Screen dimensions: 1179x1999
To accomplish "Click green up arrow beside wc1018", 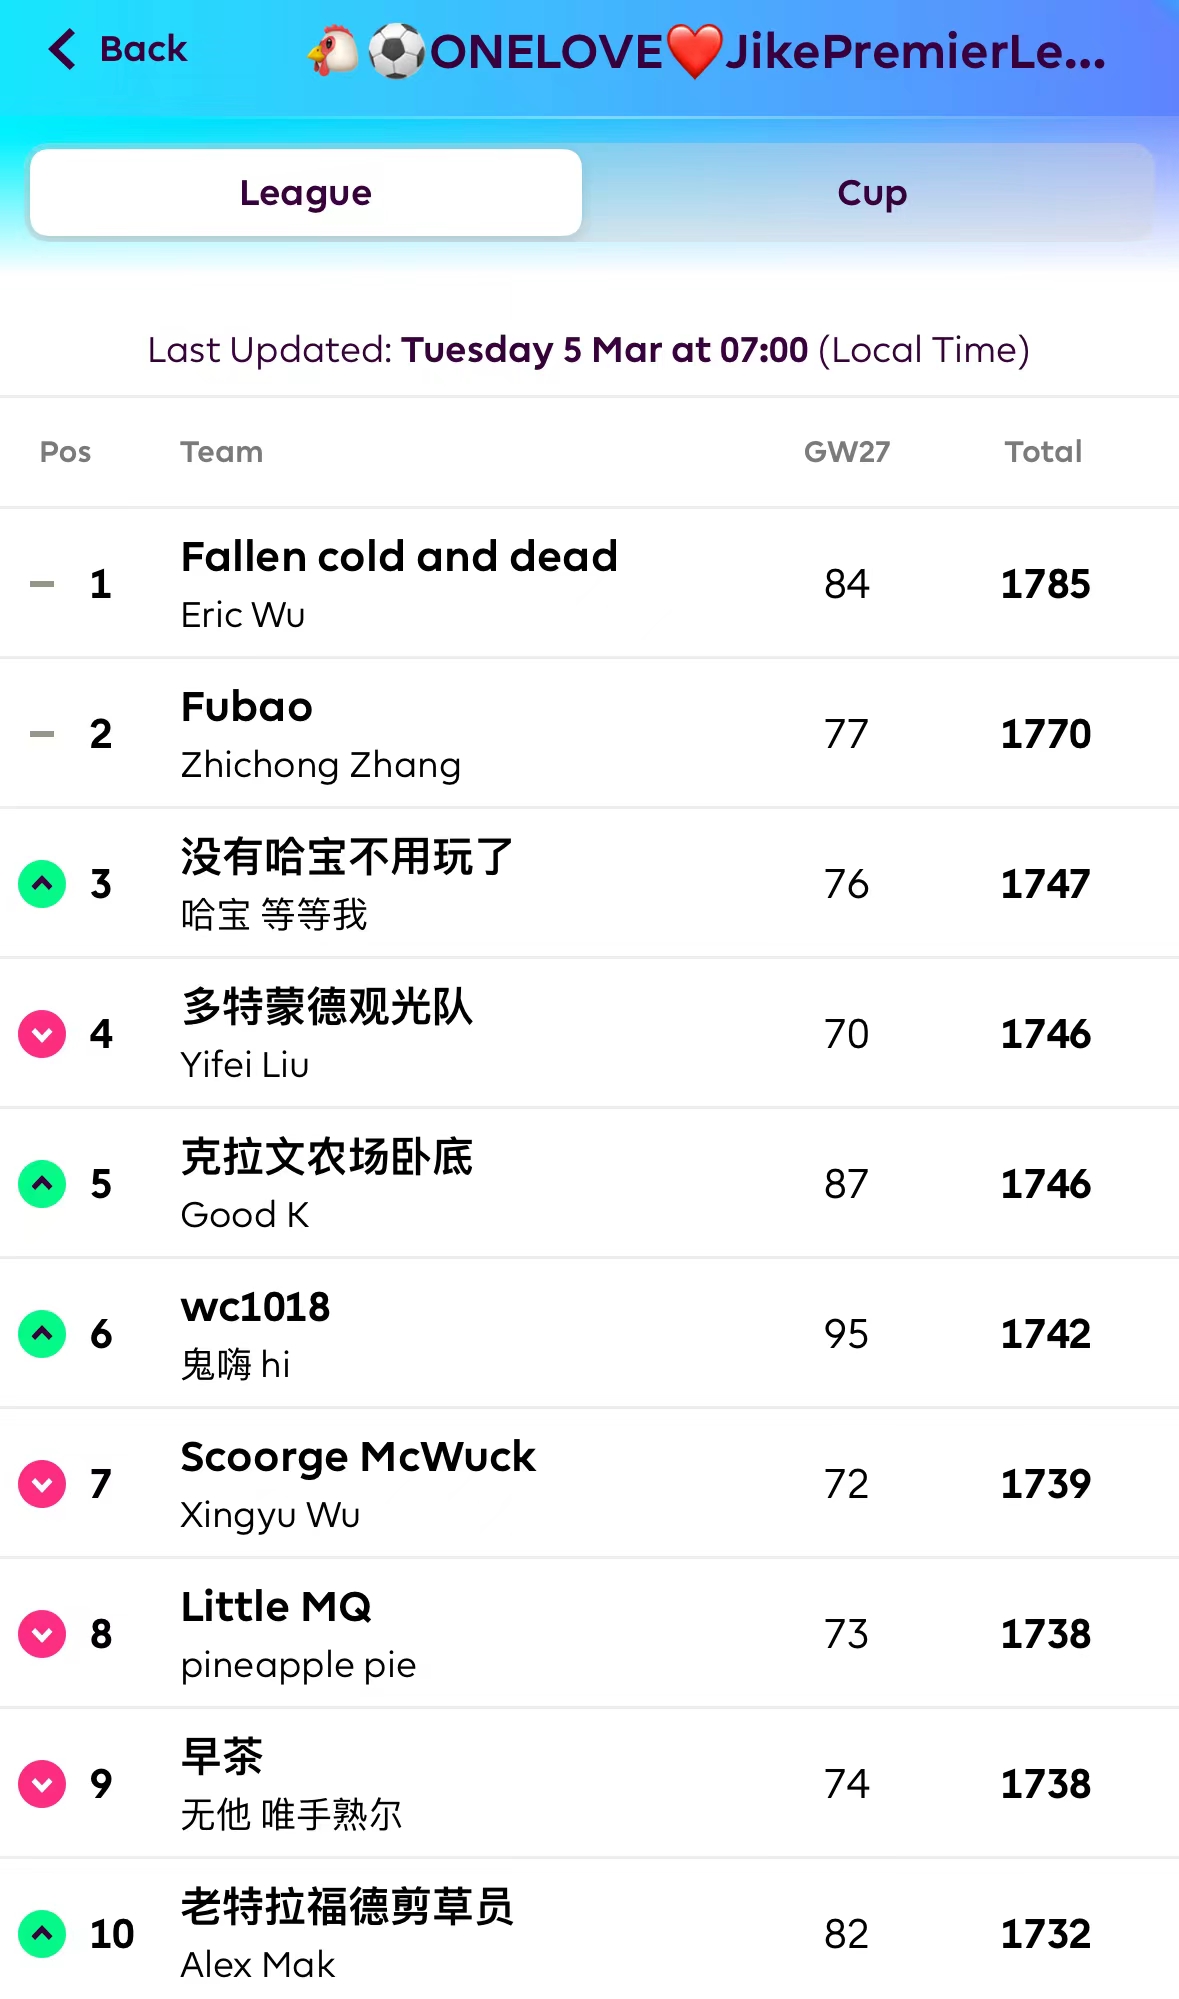I will click(x=42, y=1334).
